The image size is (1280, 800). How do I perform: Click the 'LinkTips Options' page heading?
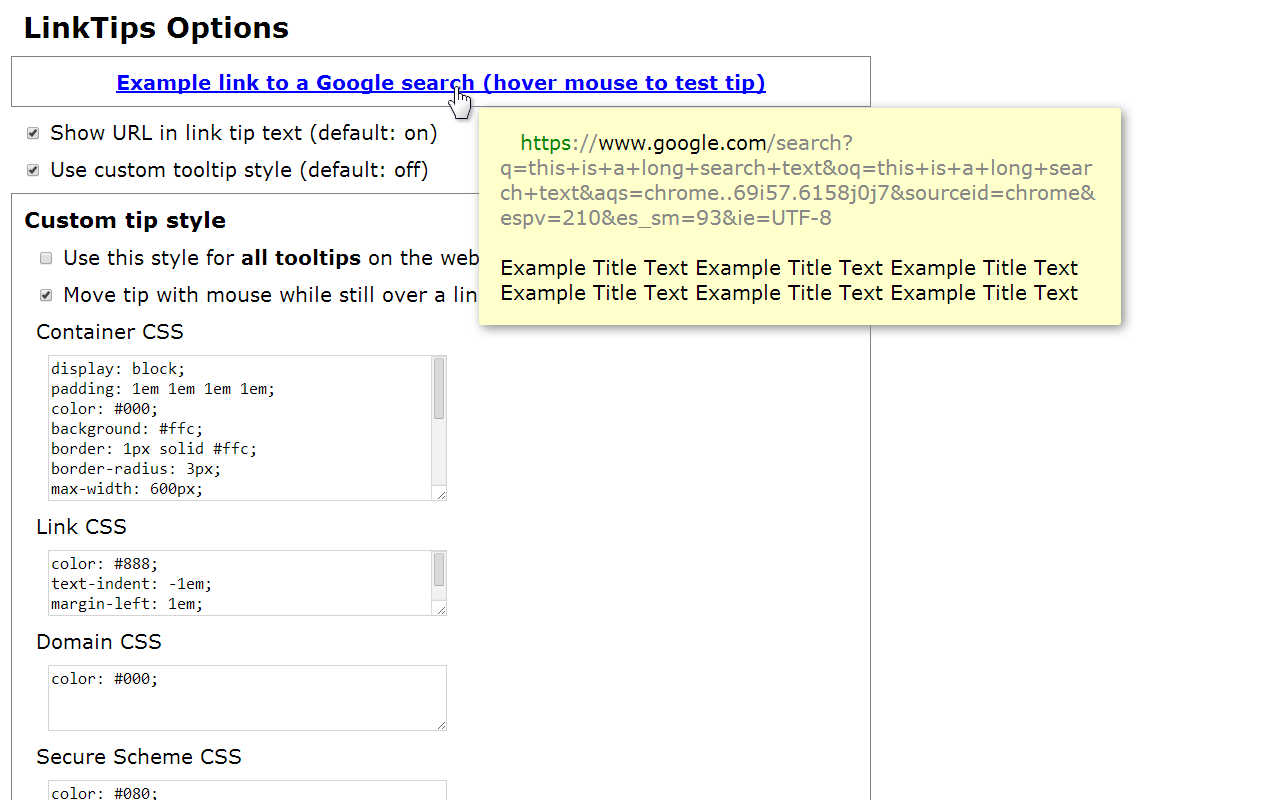pyautogui.click(x=156, y=28)
